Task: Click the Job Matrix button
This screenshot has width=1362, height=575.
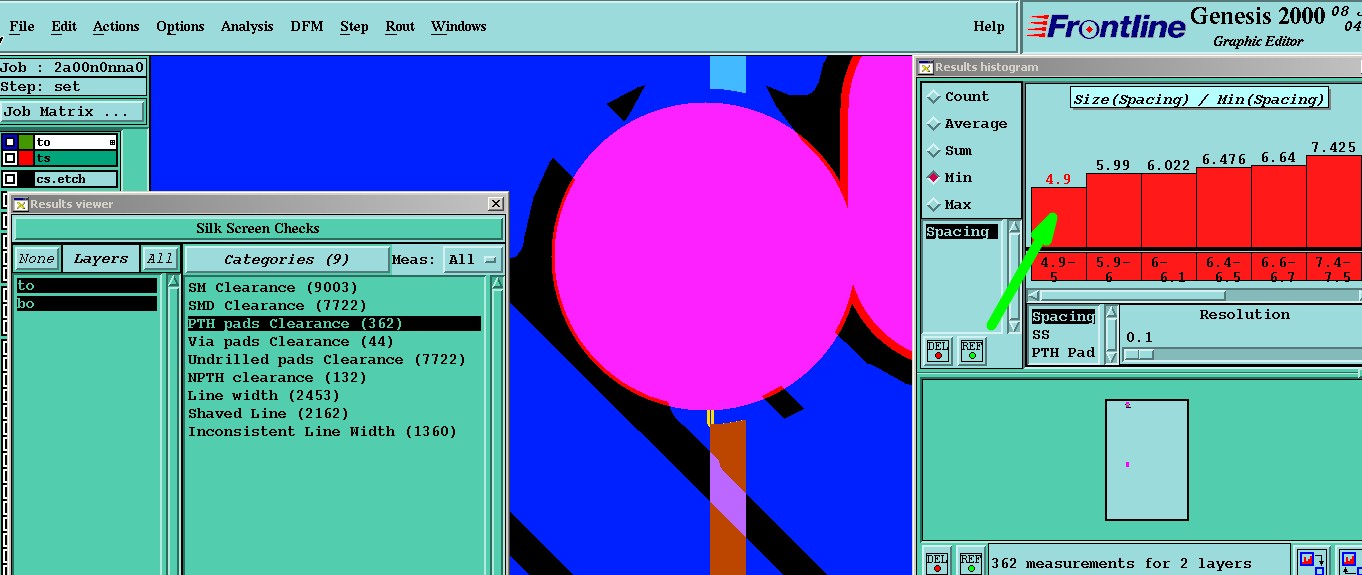Action: (x=73, y=111)
